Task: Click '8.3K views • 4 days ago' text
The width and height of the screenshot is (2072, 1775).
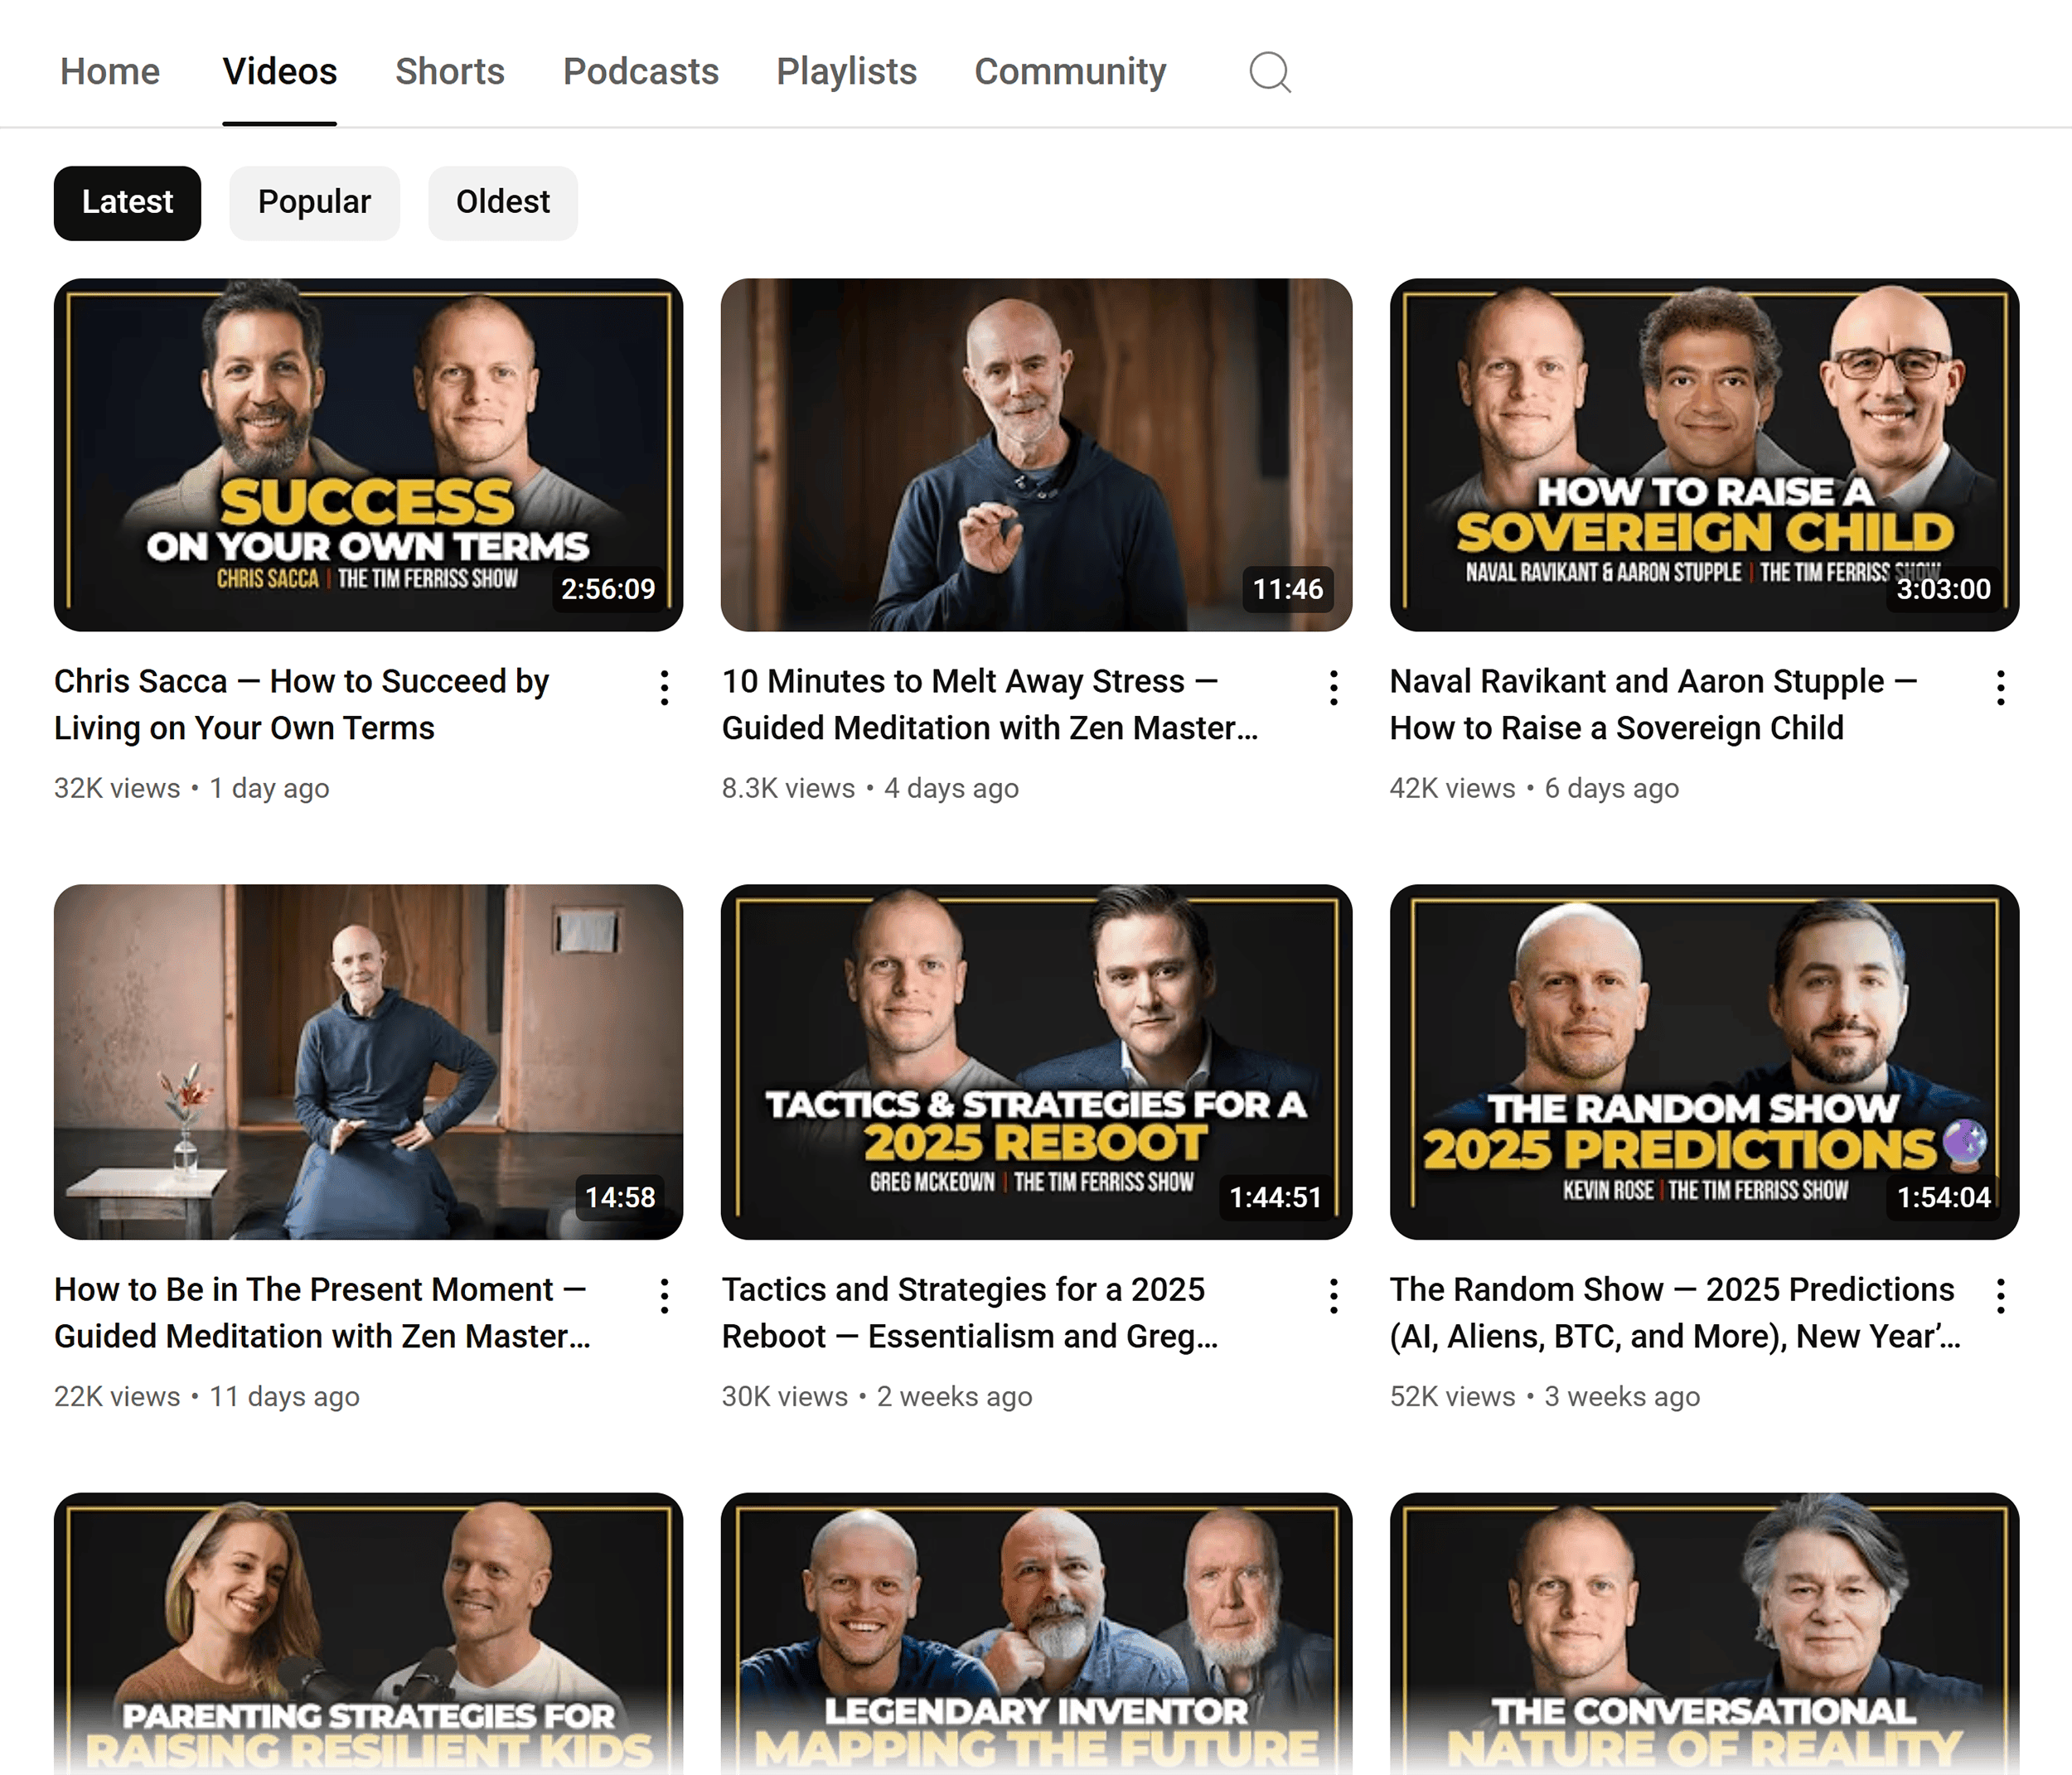Action: [870, 788]
